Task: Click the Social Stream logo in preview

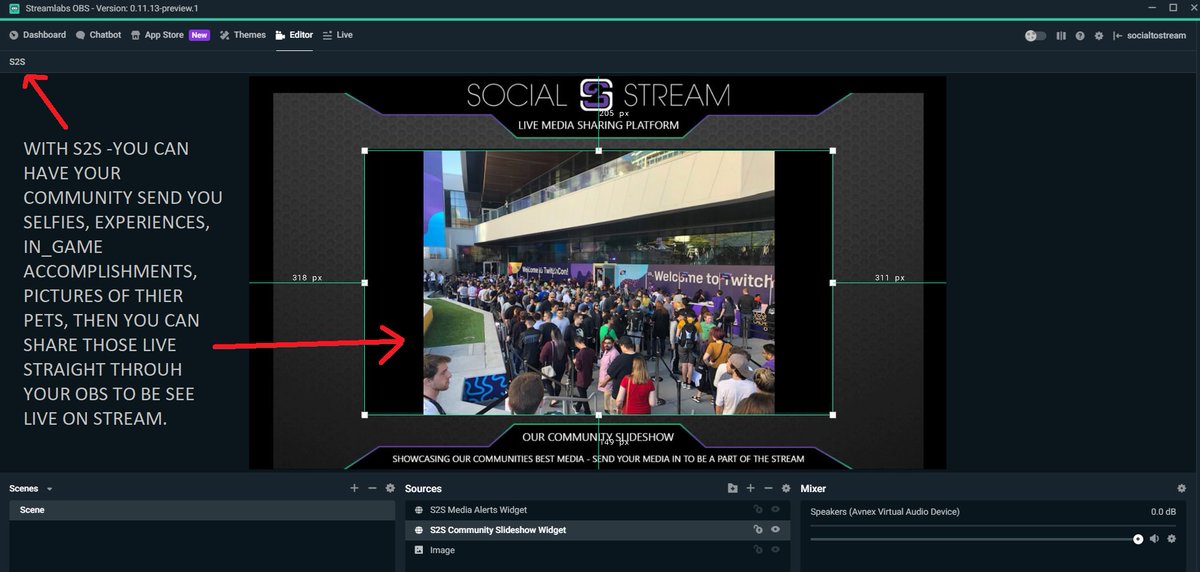Action: point(599,96)
